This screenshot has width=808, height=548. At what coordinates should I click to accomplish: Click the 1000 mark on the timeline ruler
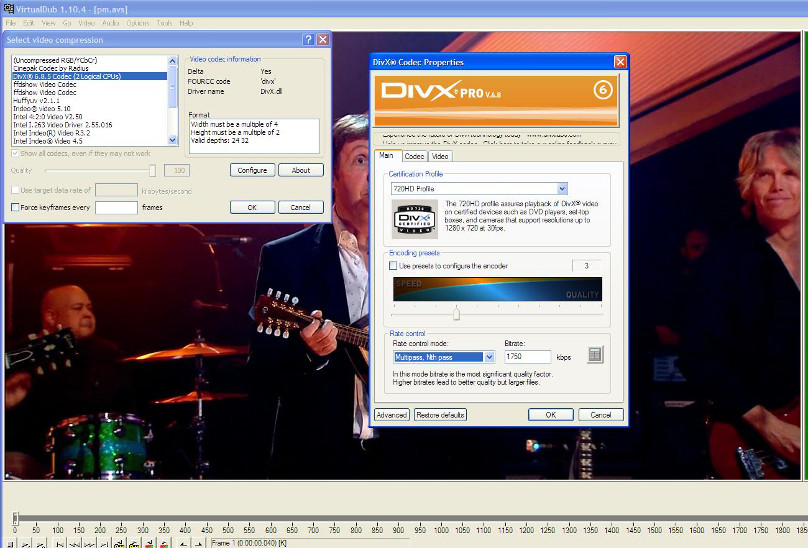click(x=441, y=529)
